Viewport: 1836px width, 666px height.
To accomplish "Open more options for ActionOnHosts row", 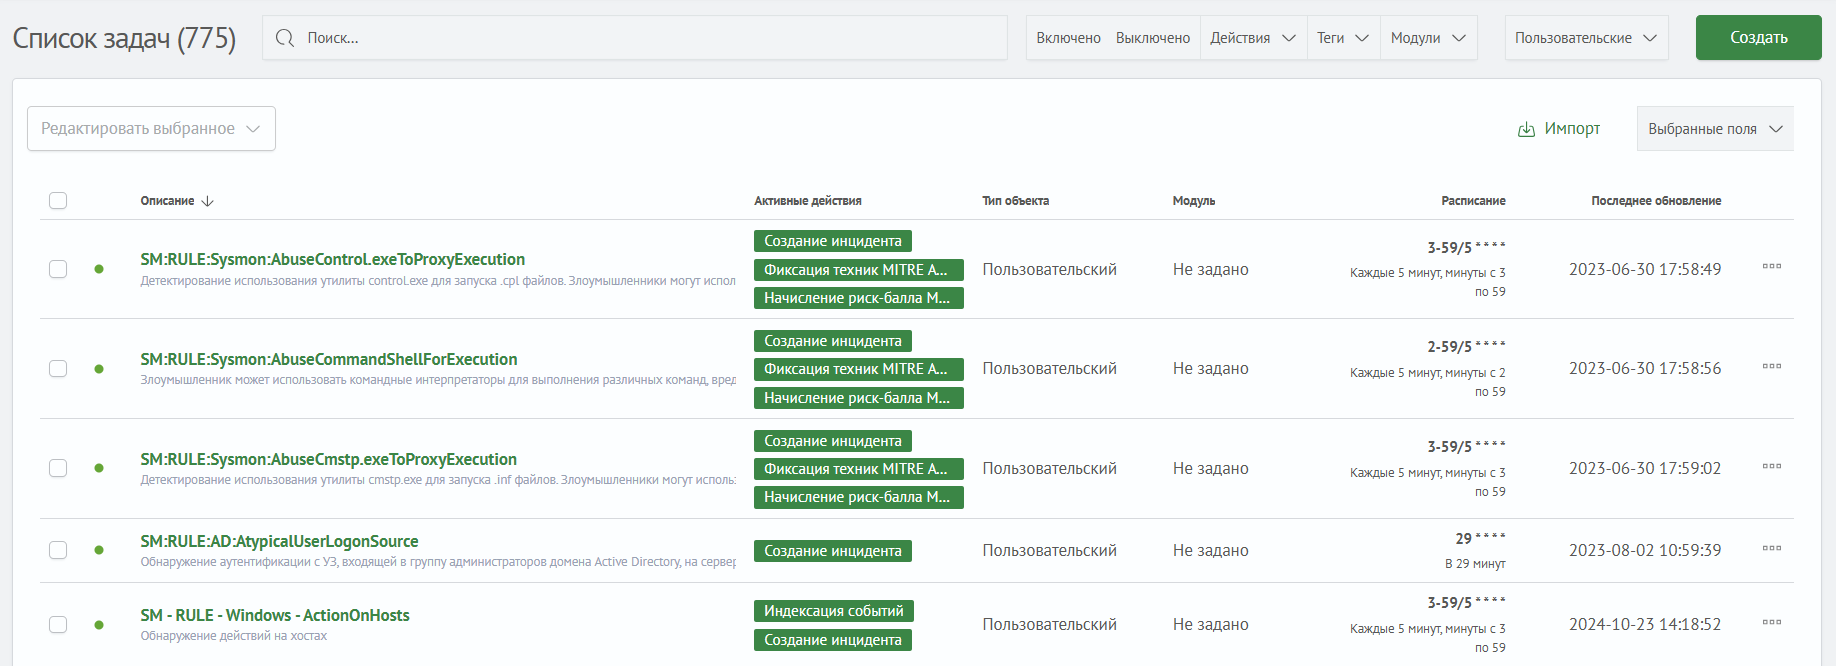I will (1772, 622).
